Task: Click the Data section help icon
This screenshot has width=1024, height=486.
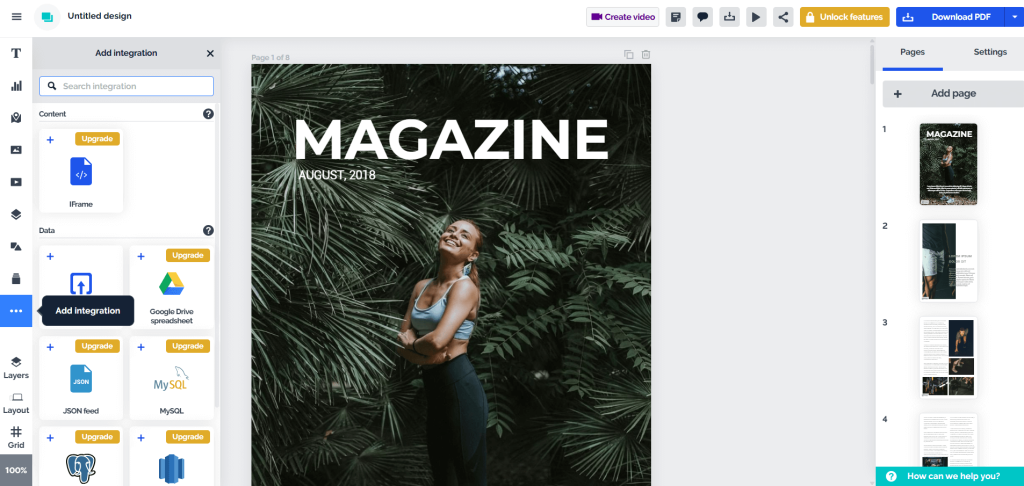Action: [208, 230]
